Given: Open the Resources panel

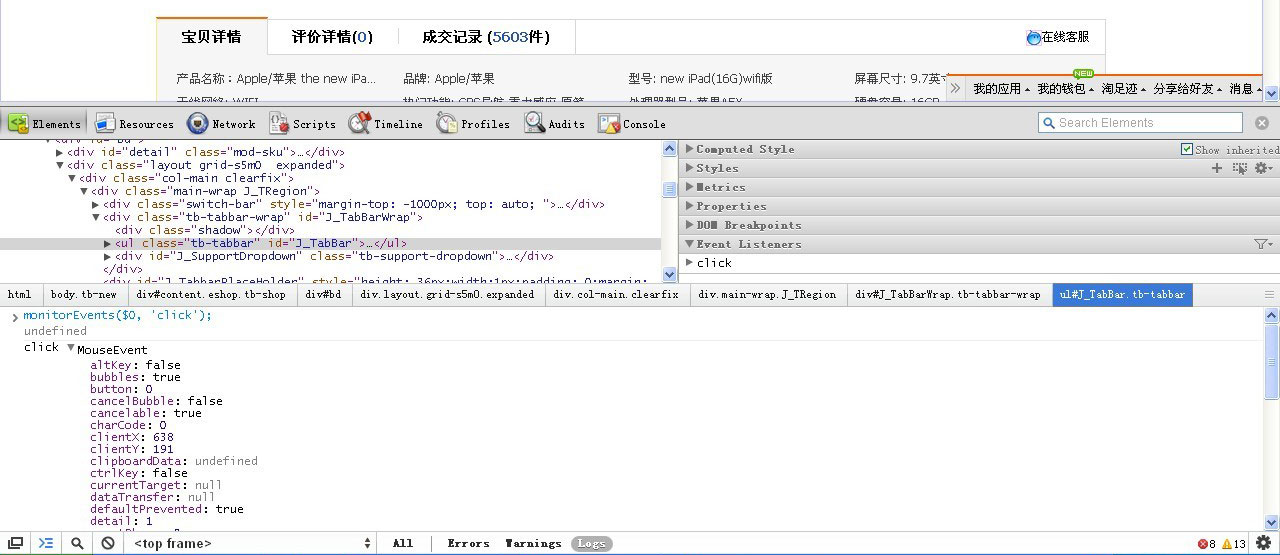Looking at the screenshot, I should (x=134, y=124).
